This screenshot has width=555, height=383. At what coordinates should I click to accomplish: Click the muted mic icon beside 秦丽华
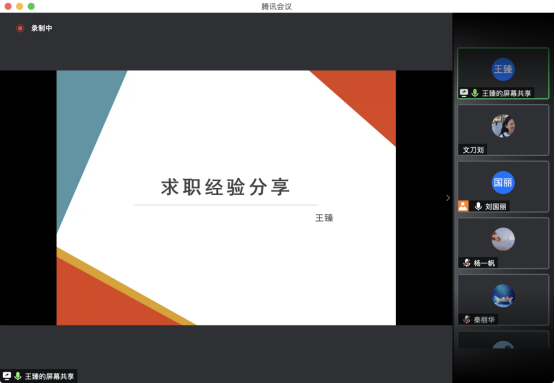(x=467, y=320)
